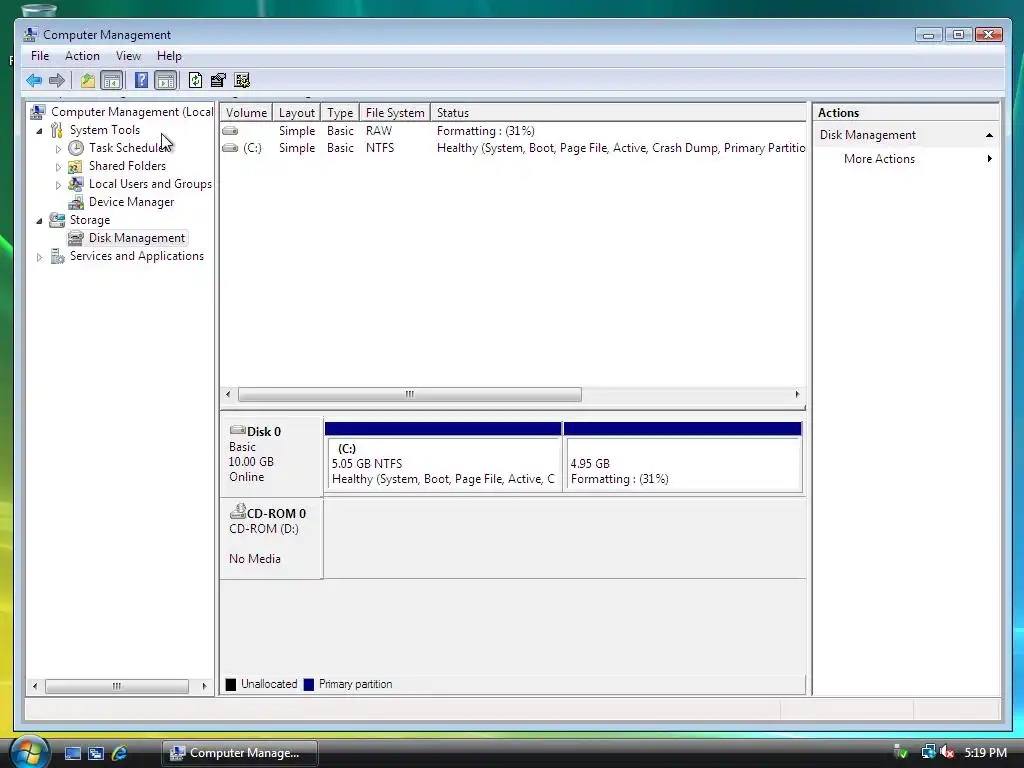
Task: Click the blue Primary partition legend swatch
Action: 309,684
